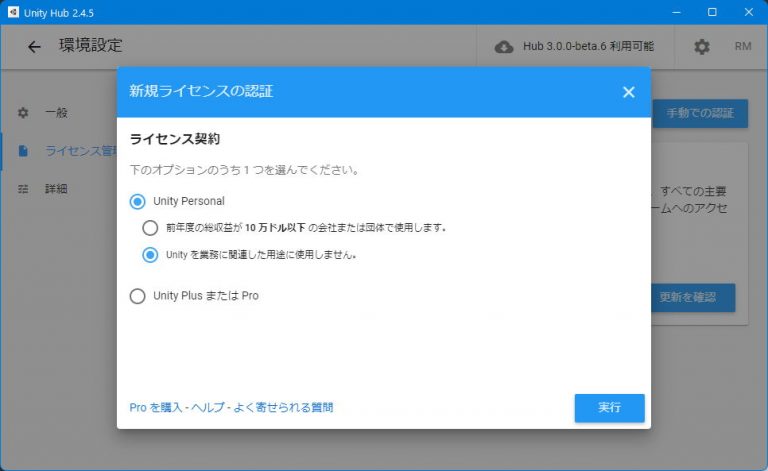The width and height of the screenshot is (768, 471).
Task: Select 'Unity を業務に関連した用途に使用しません' option
Action: 150,255
